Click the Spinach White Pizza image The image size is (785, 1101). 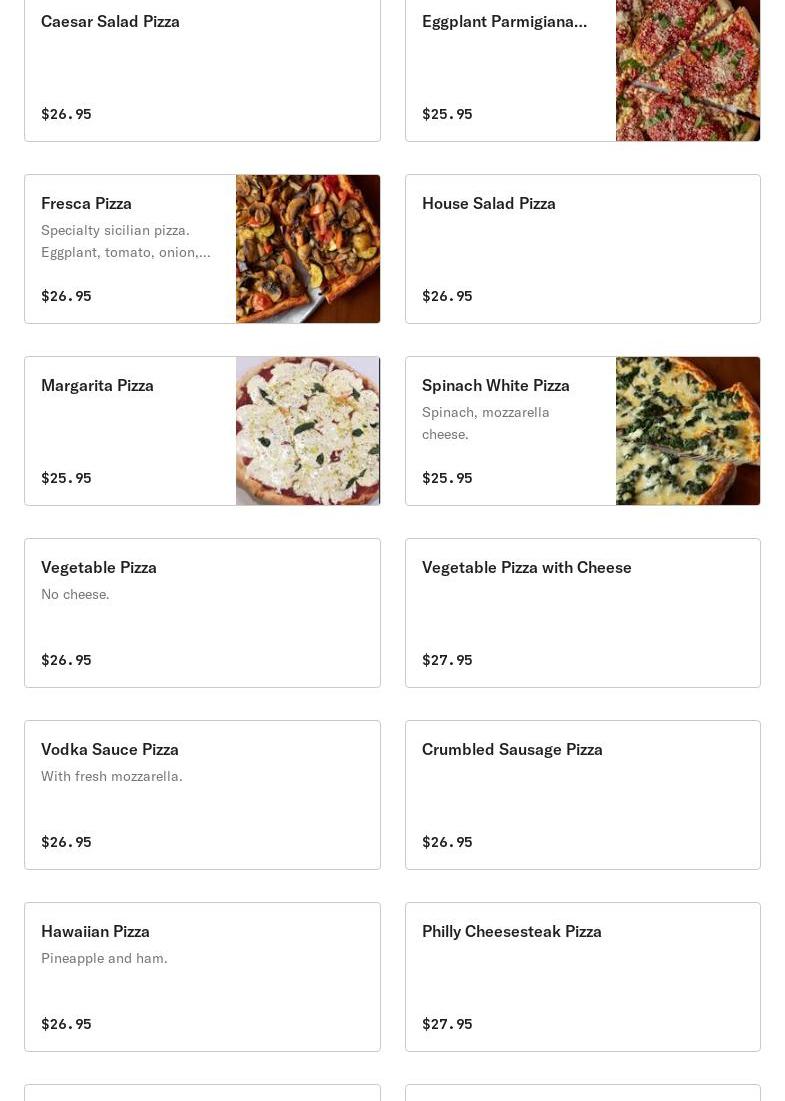click(x=687, y=431)
